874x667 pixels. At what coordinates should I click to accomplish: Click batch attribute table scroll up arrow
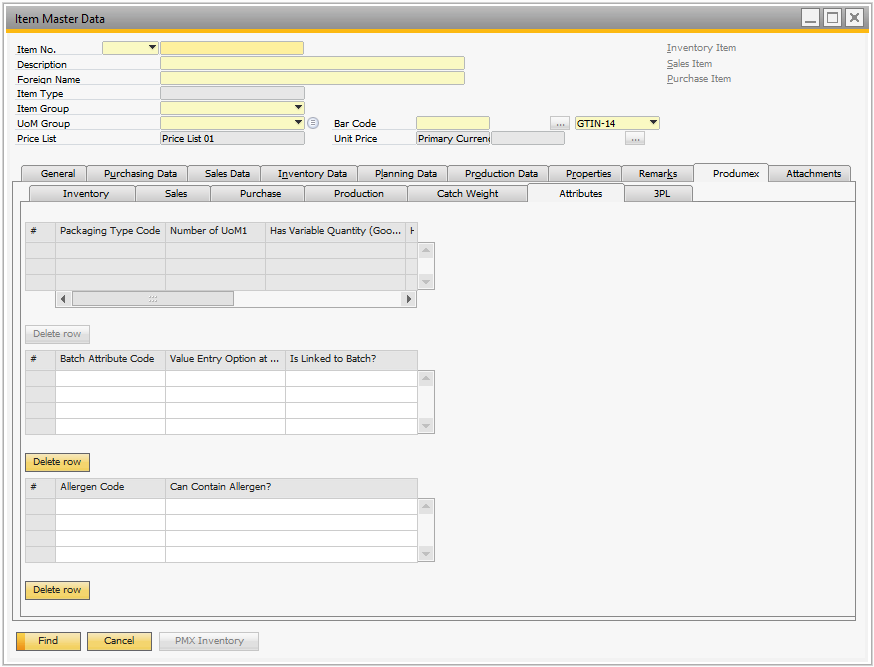click(427, 378)
